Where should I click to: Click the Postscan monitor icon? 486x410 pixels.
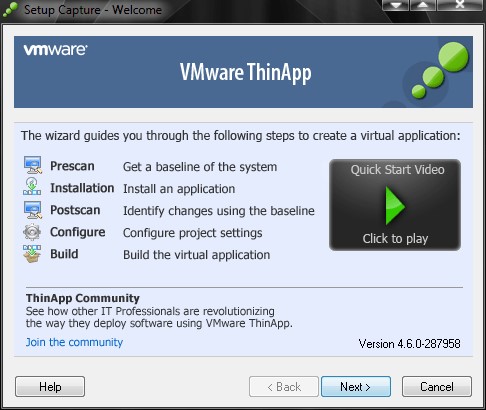[33, 210]
